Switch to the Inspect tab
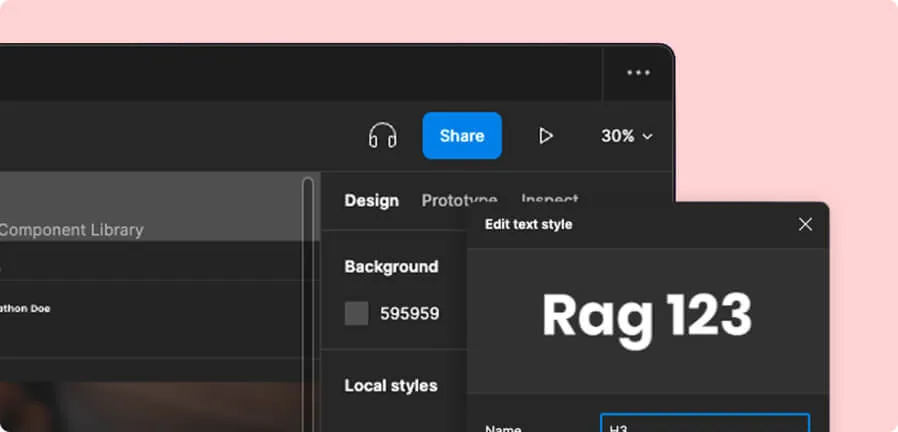The height and width of the screenshot is (432, 898). coord(549,198)
